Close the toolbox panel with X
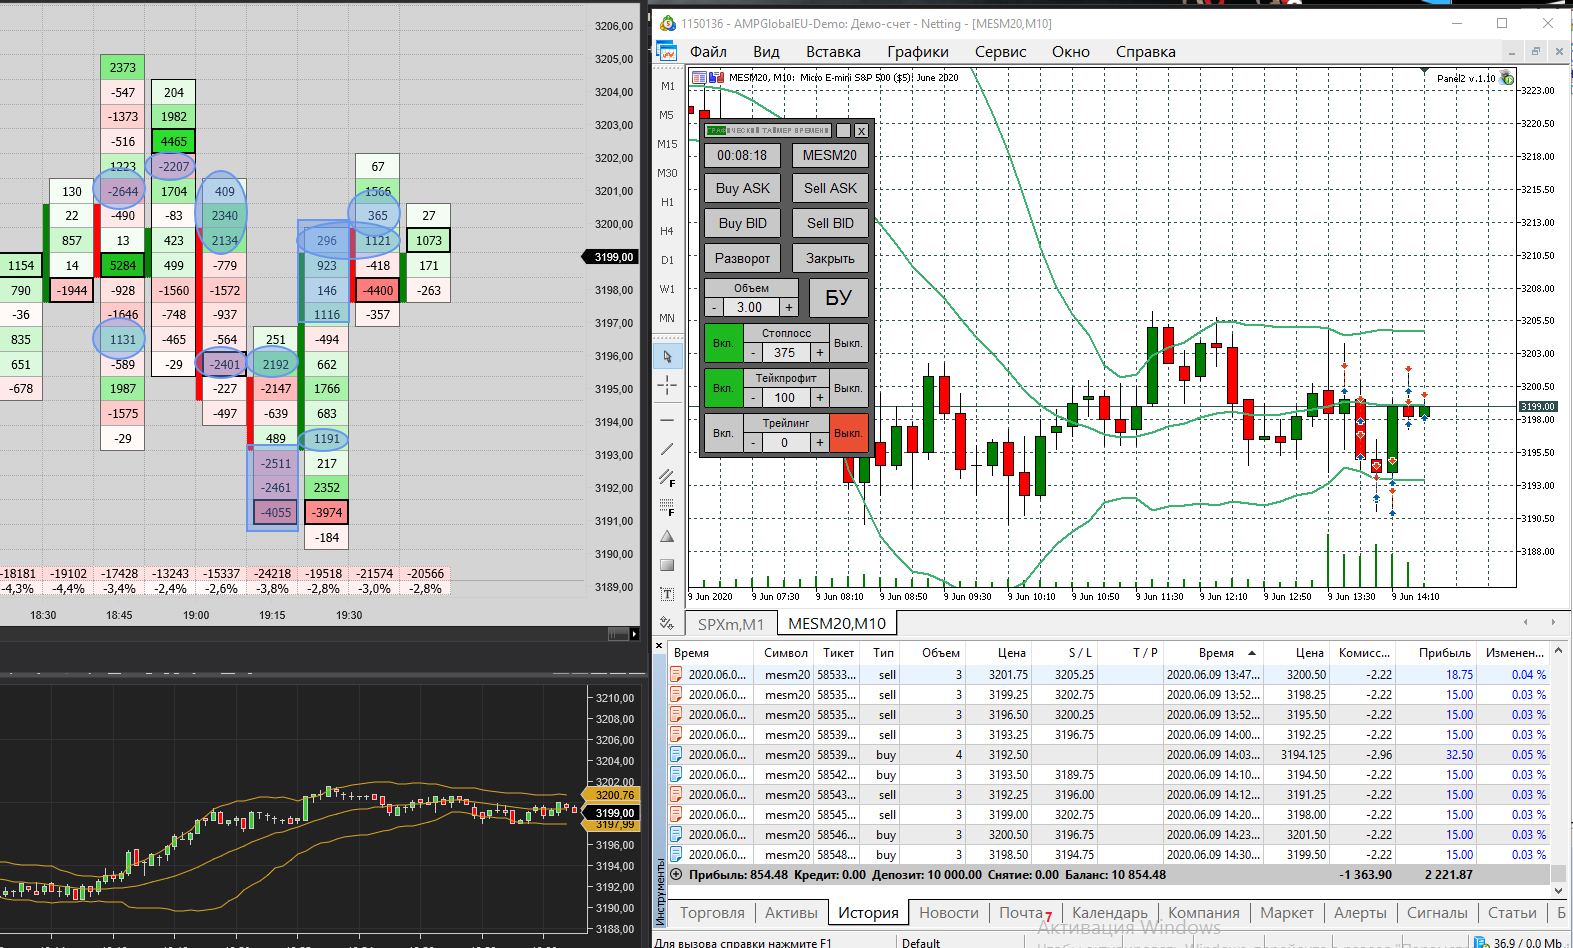This screenshot has width=1573, height=948. [659, 646]
